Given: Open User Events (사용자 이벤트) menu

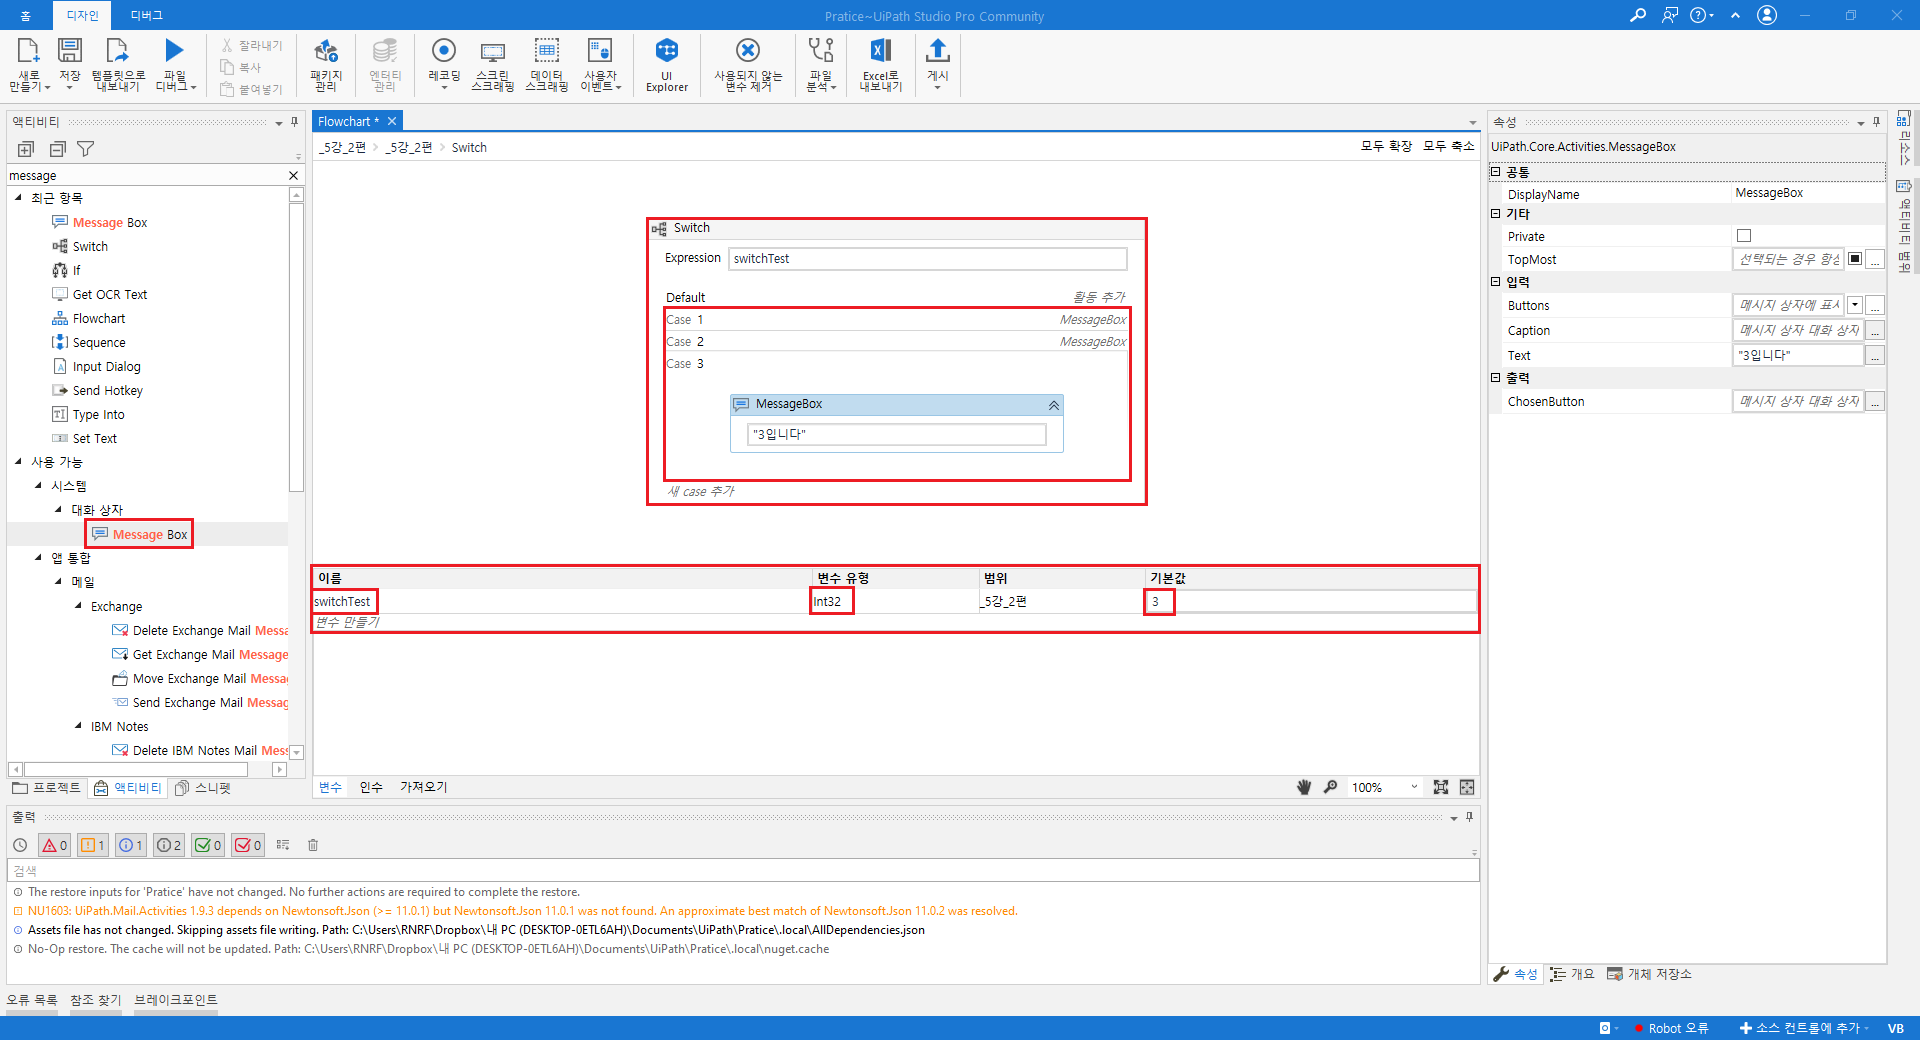Looking at the screenshot, I should point(600,64).
